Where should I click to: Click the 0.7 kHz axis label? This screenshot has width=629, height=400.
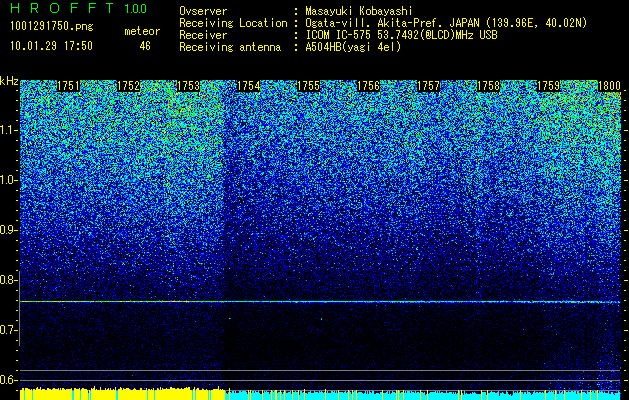[x=8, y=330]
